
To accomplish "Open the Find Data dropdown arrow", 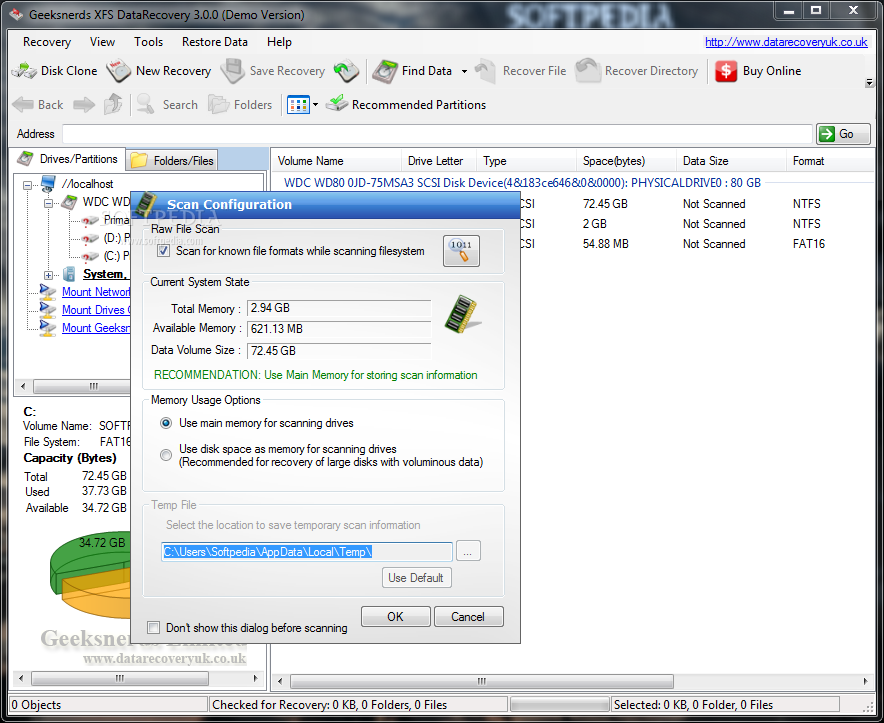I will [465, 72].
